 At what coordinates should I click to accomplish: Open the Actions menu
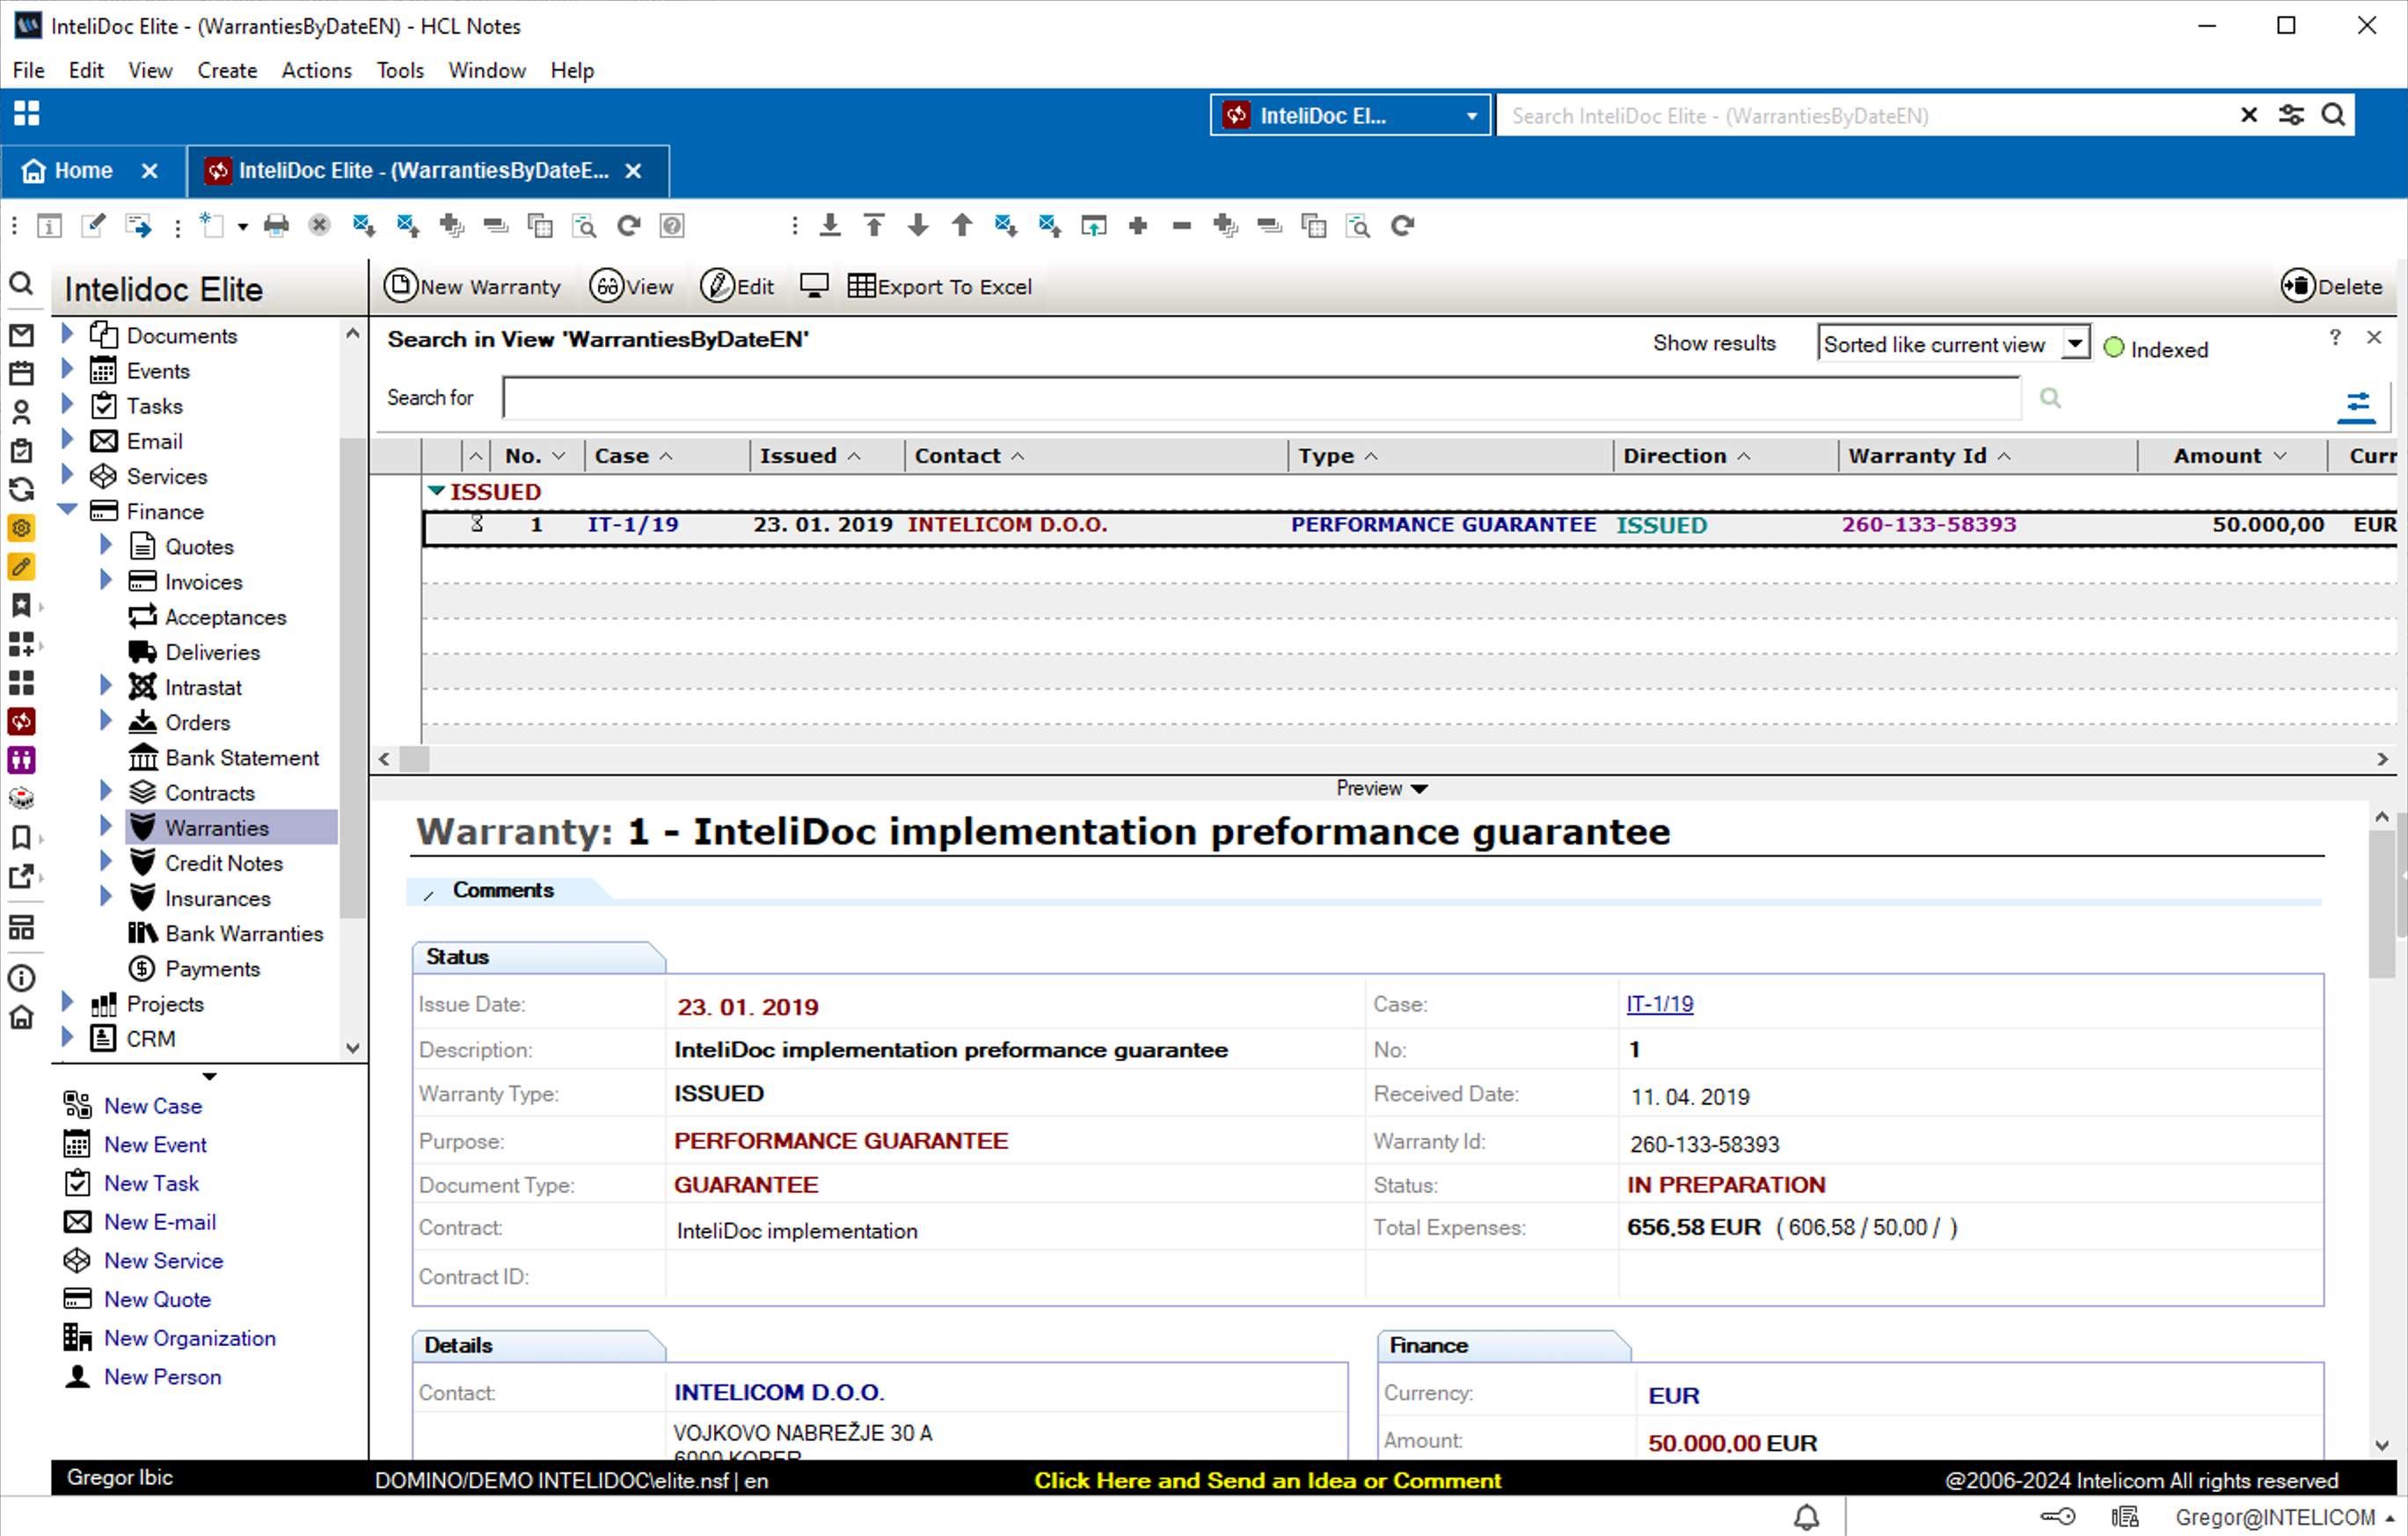pos(317,70)
